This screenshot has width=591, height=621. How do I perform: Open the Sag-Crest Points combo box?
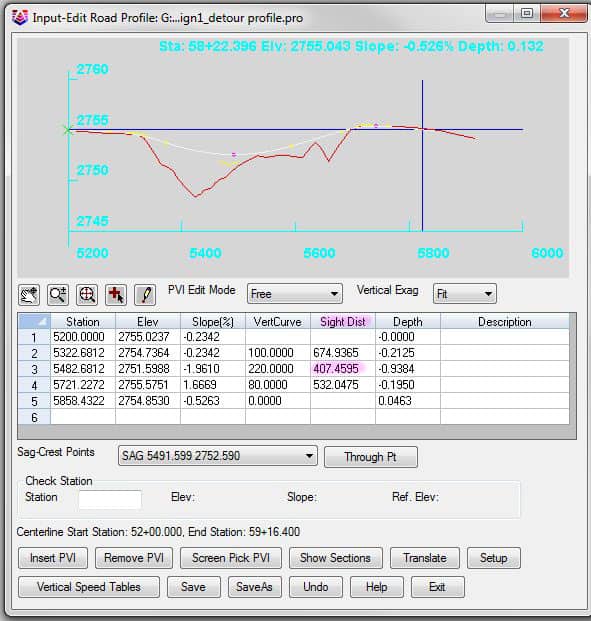pyautogui.click(x=217, y=456)
